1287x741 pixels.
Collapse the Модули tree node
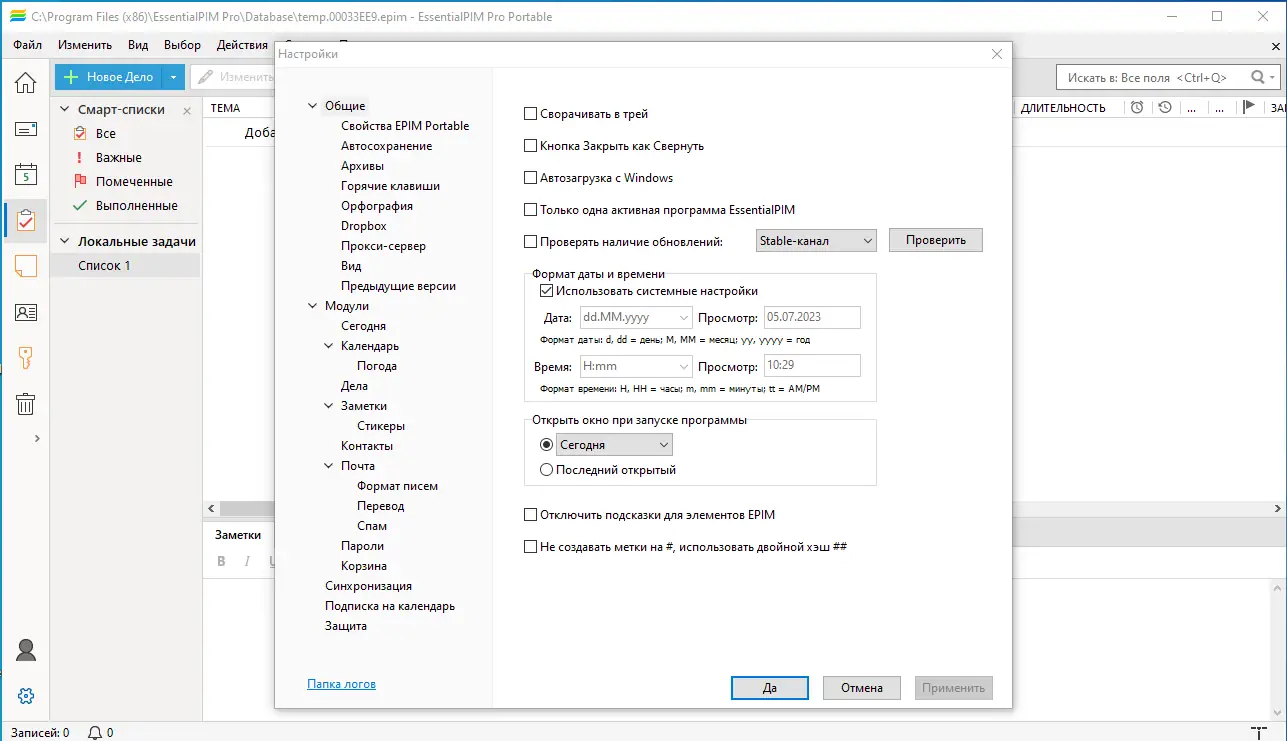point(313,306)
